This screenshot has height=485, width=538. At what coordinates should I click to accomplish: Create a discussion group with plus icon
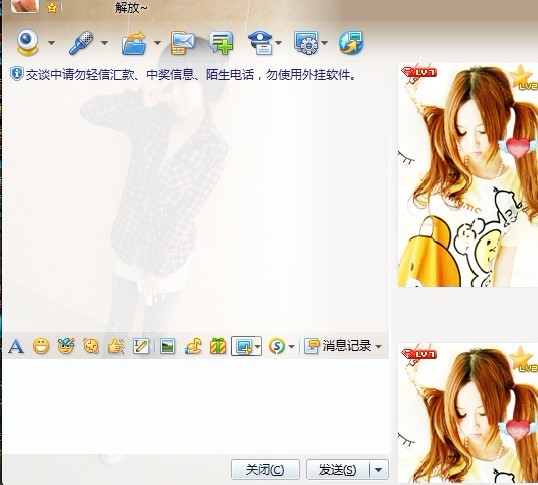click(x=221, y=43)
